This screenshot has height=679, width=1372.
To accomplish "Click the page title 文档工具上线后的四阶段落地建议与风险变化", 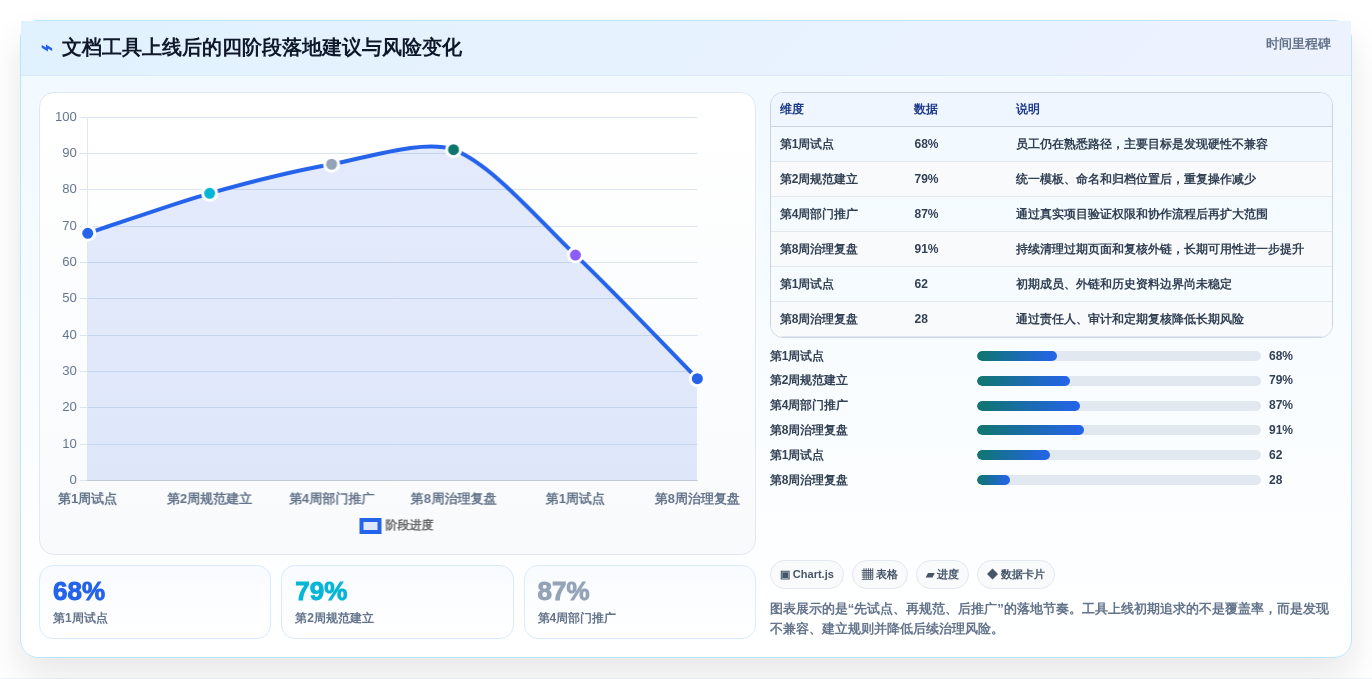I will [262, 48].
